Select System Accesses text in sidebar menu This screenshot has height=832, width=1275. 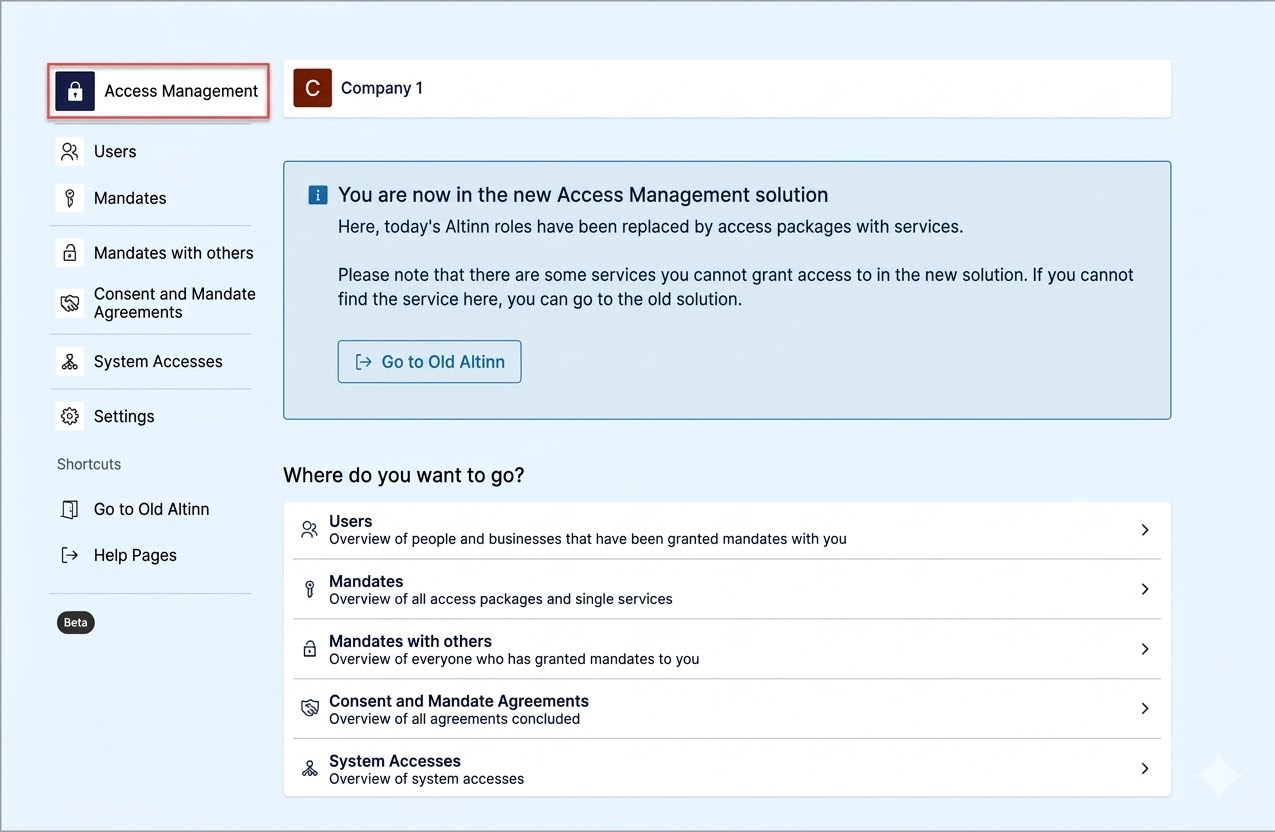158,362
